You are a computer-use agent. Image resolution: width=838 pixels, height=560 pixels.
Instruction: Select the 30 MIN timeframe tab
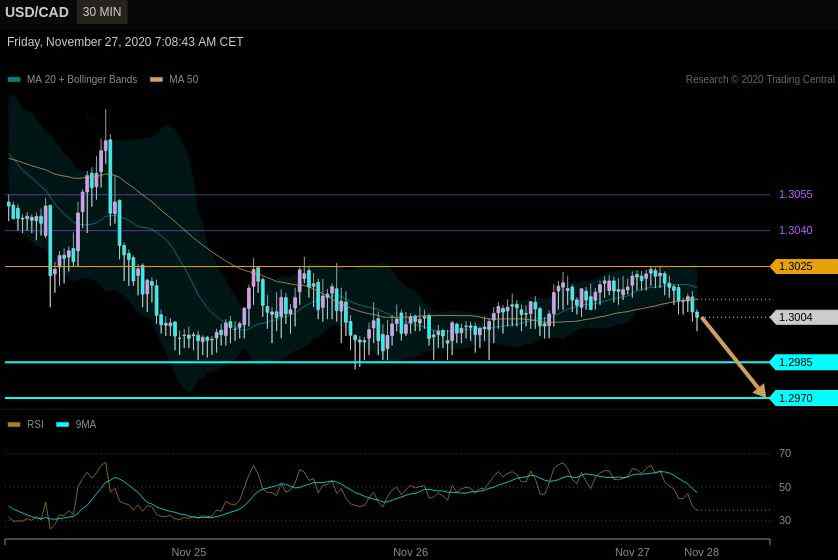(x=102, y=12)
